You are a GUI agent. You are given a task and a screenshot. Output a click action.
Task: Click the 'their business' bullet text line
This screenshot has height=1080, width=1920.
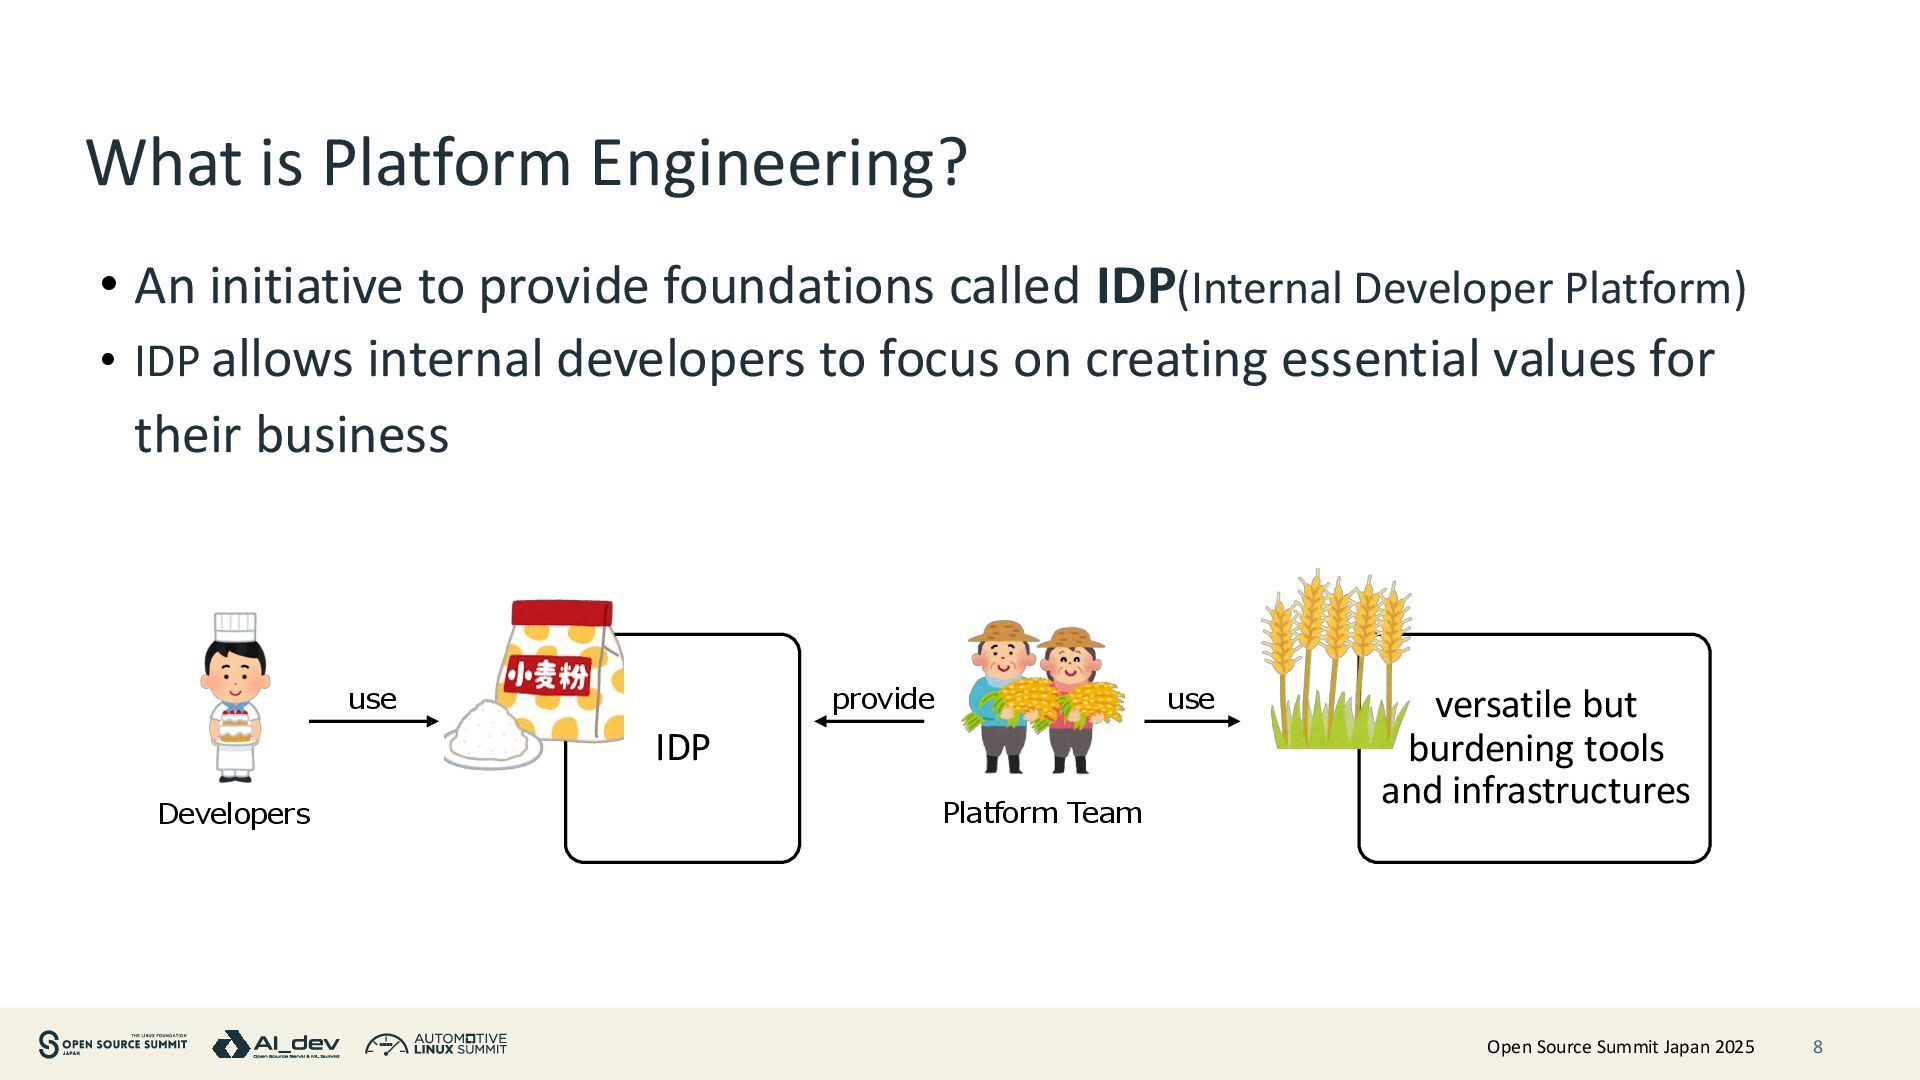coord(292,435)
